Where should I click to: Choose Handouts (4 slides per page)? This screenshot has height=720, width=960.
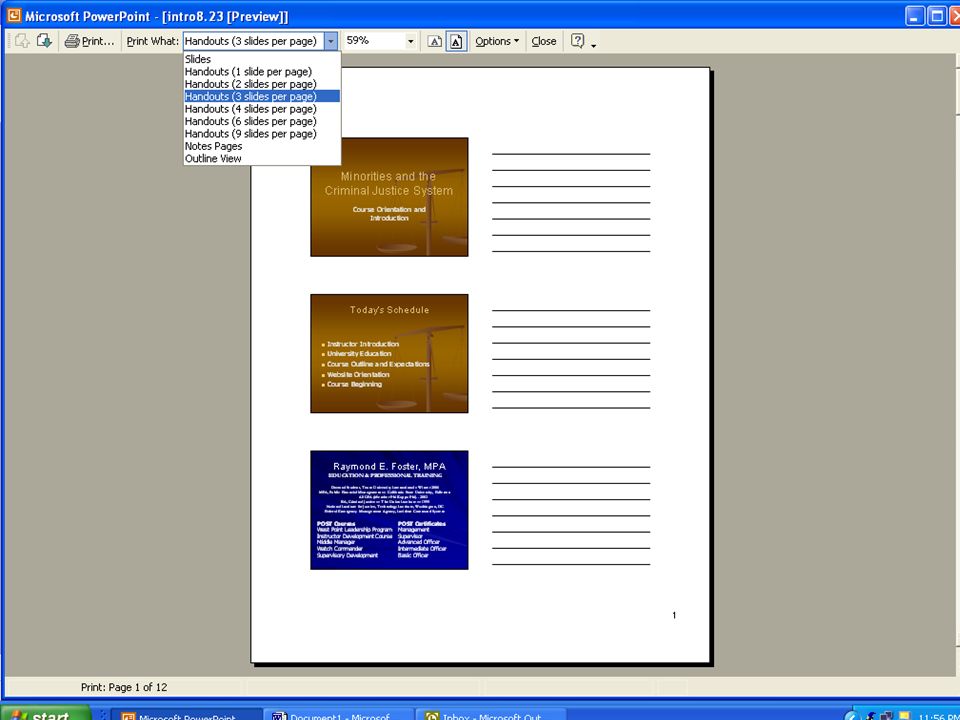[262, 109]
